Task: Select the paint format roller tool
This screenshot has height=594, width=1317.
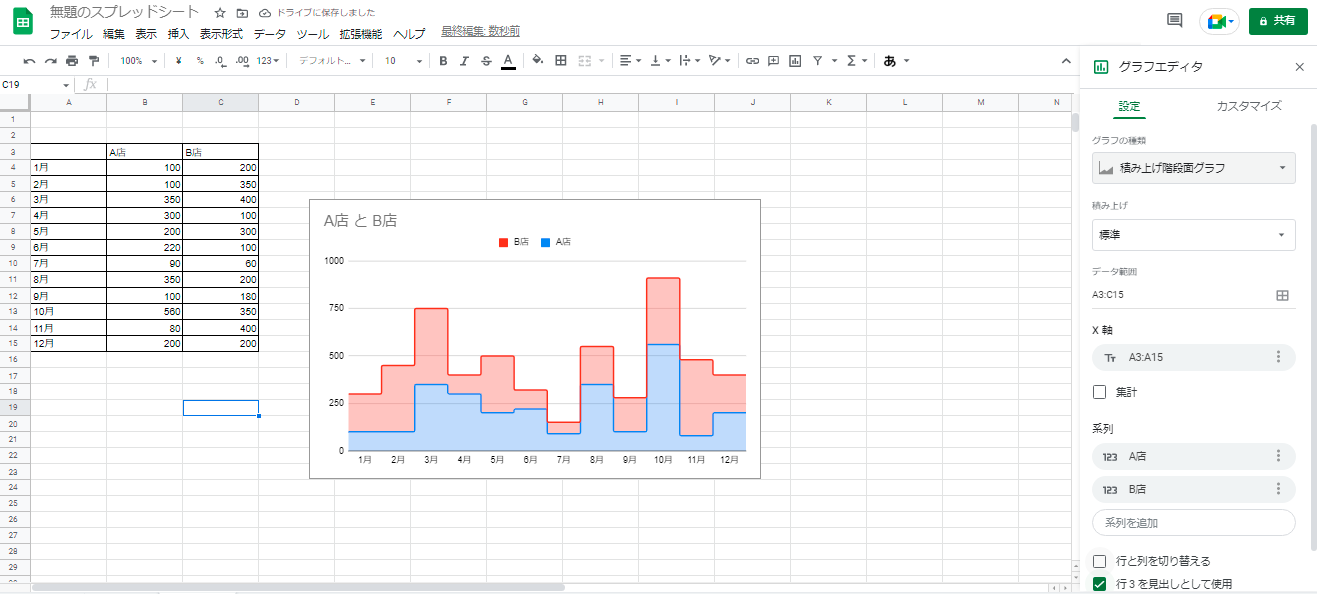Action: [94, 61]
